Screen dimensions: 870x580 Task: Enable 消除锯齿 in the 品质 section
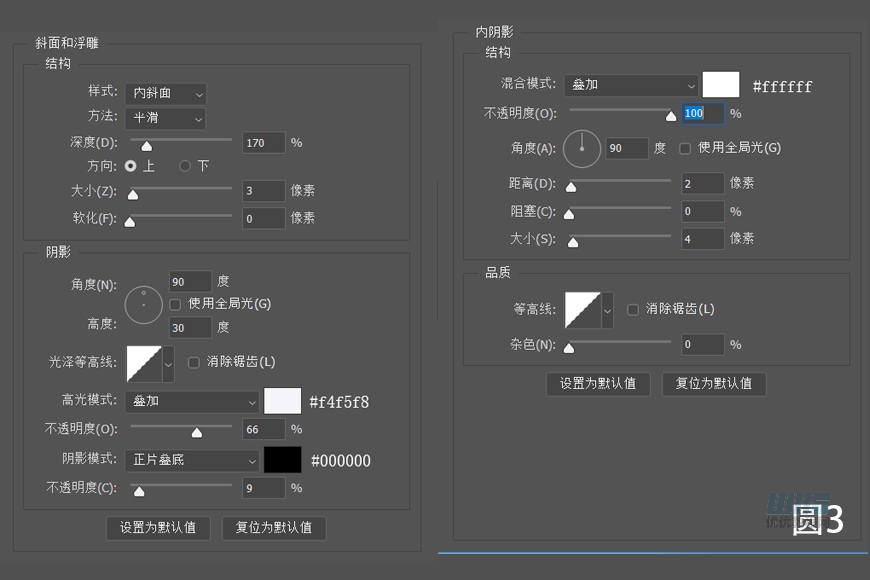[x=632, y=310]
